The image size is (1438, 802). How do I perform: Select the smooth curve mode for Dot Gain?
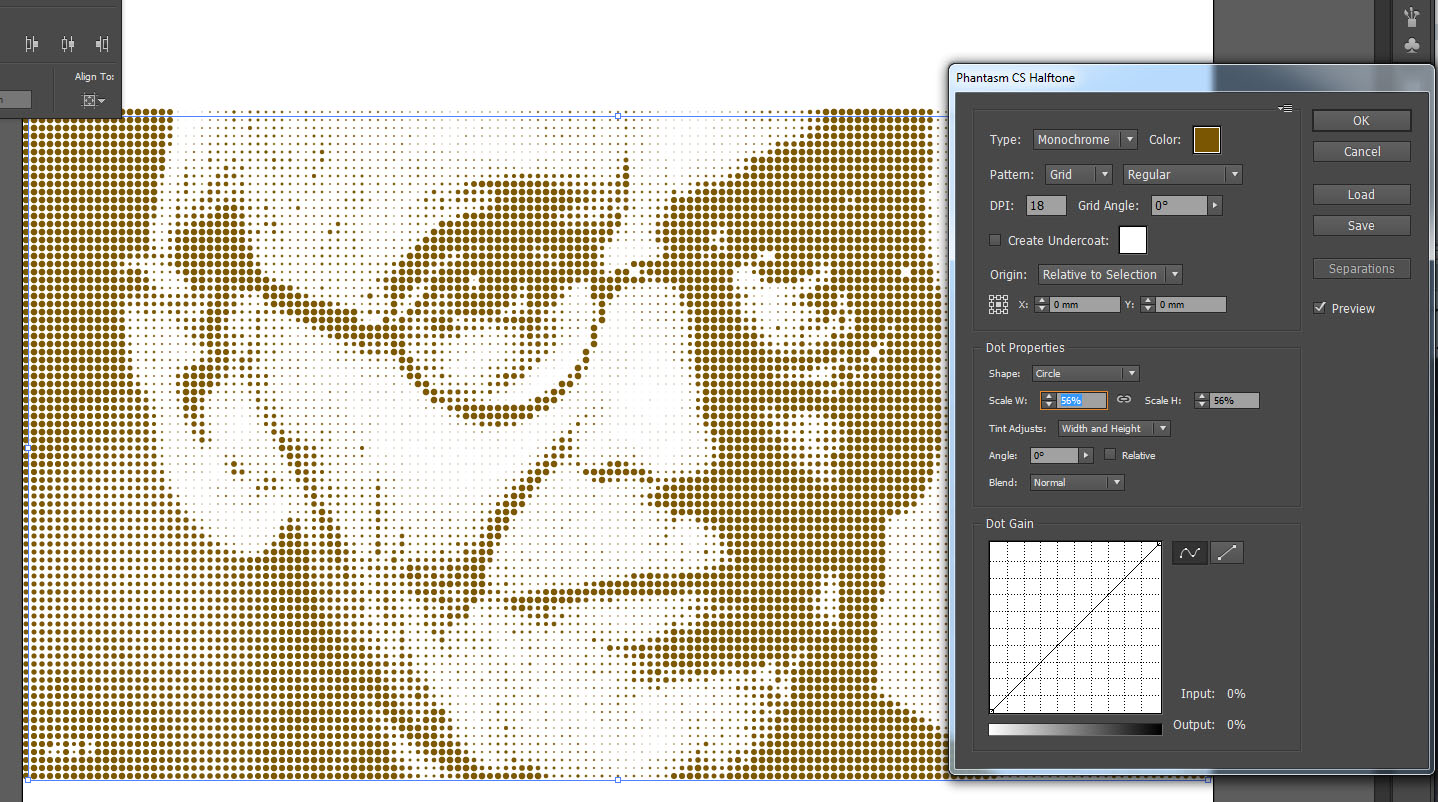click(1189, 552)
